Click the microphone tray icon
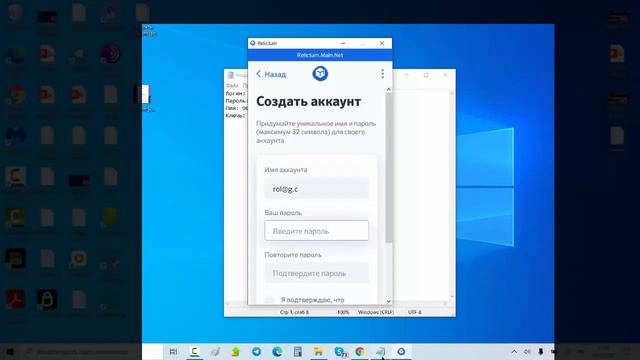This screenshot has height=360, width=640. pyautogui.click(x=540, y=351)
